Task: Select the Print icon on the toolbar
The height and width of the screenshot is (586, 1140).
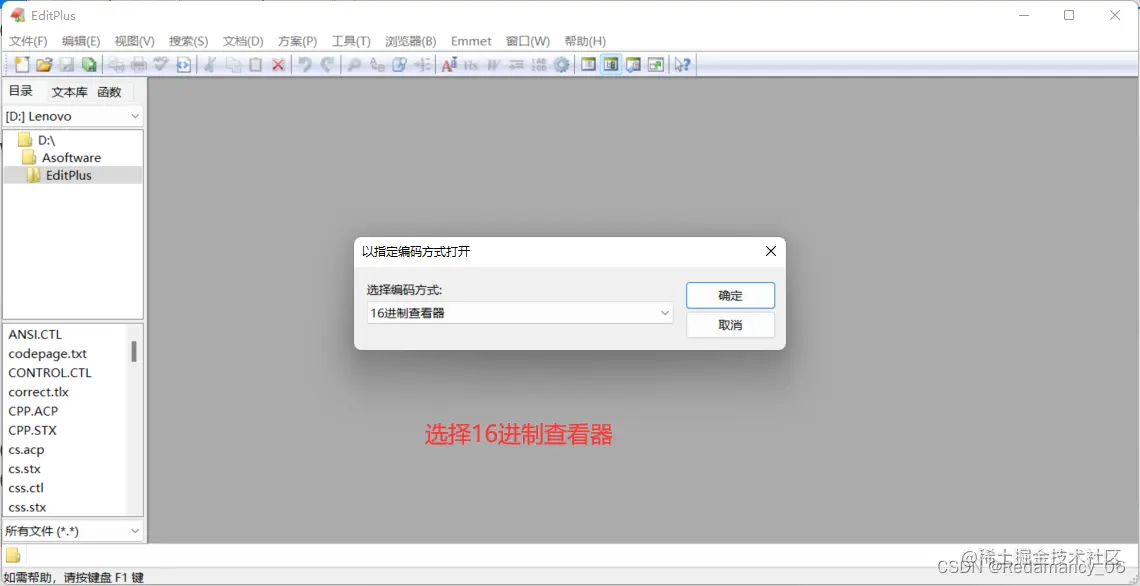Action: click(x=139, y=64)
